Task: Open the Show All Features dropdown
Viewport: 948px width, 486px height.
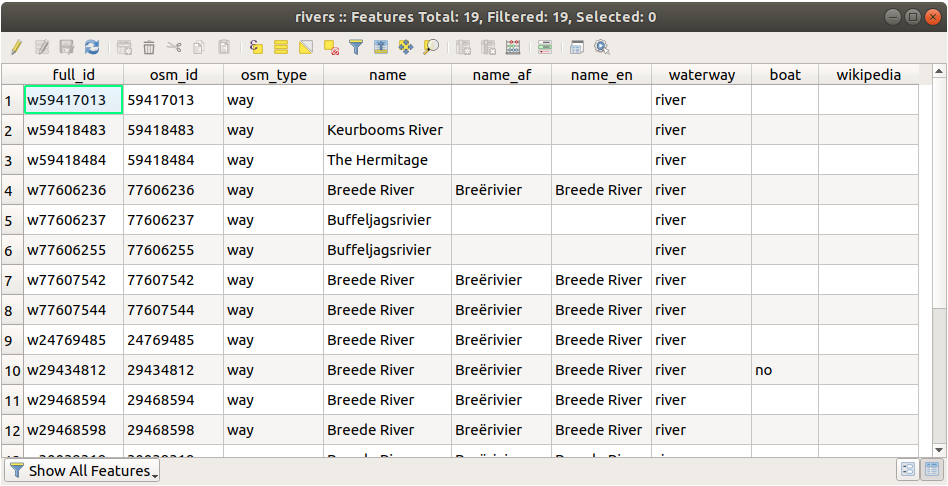Action: coord(83,470)
